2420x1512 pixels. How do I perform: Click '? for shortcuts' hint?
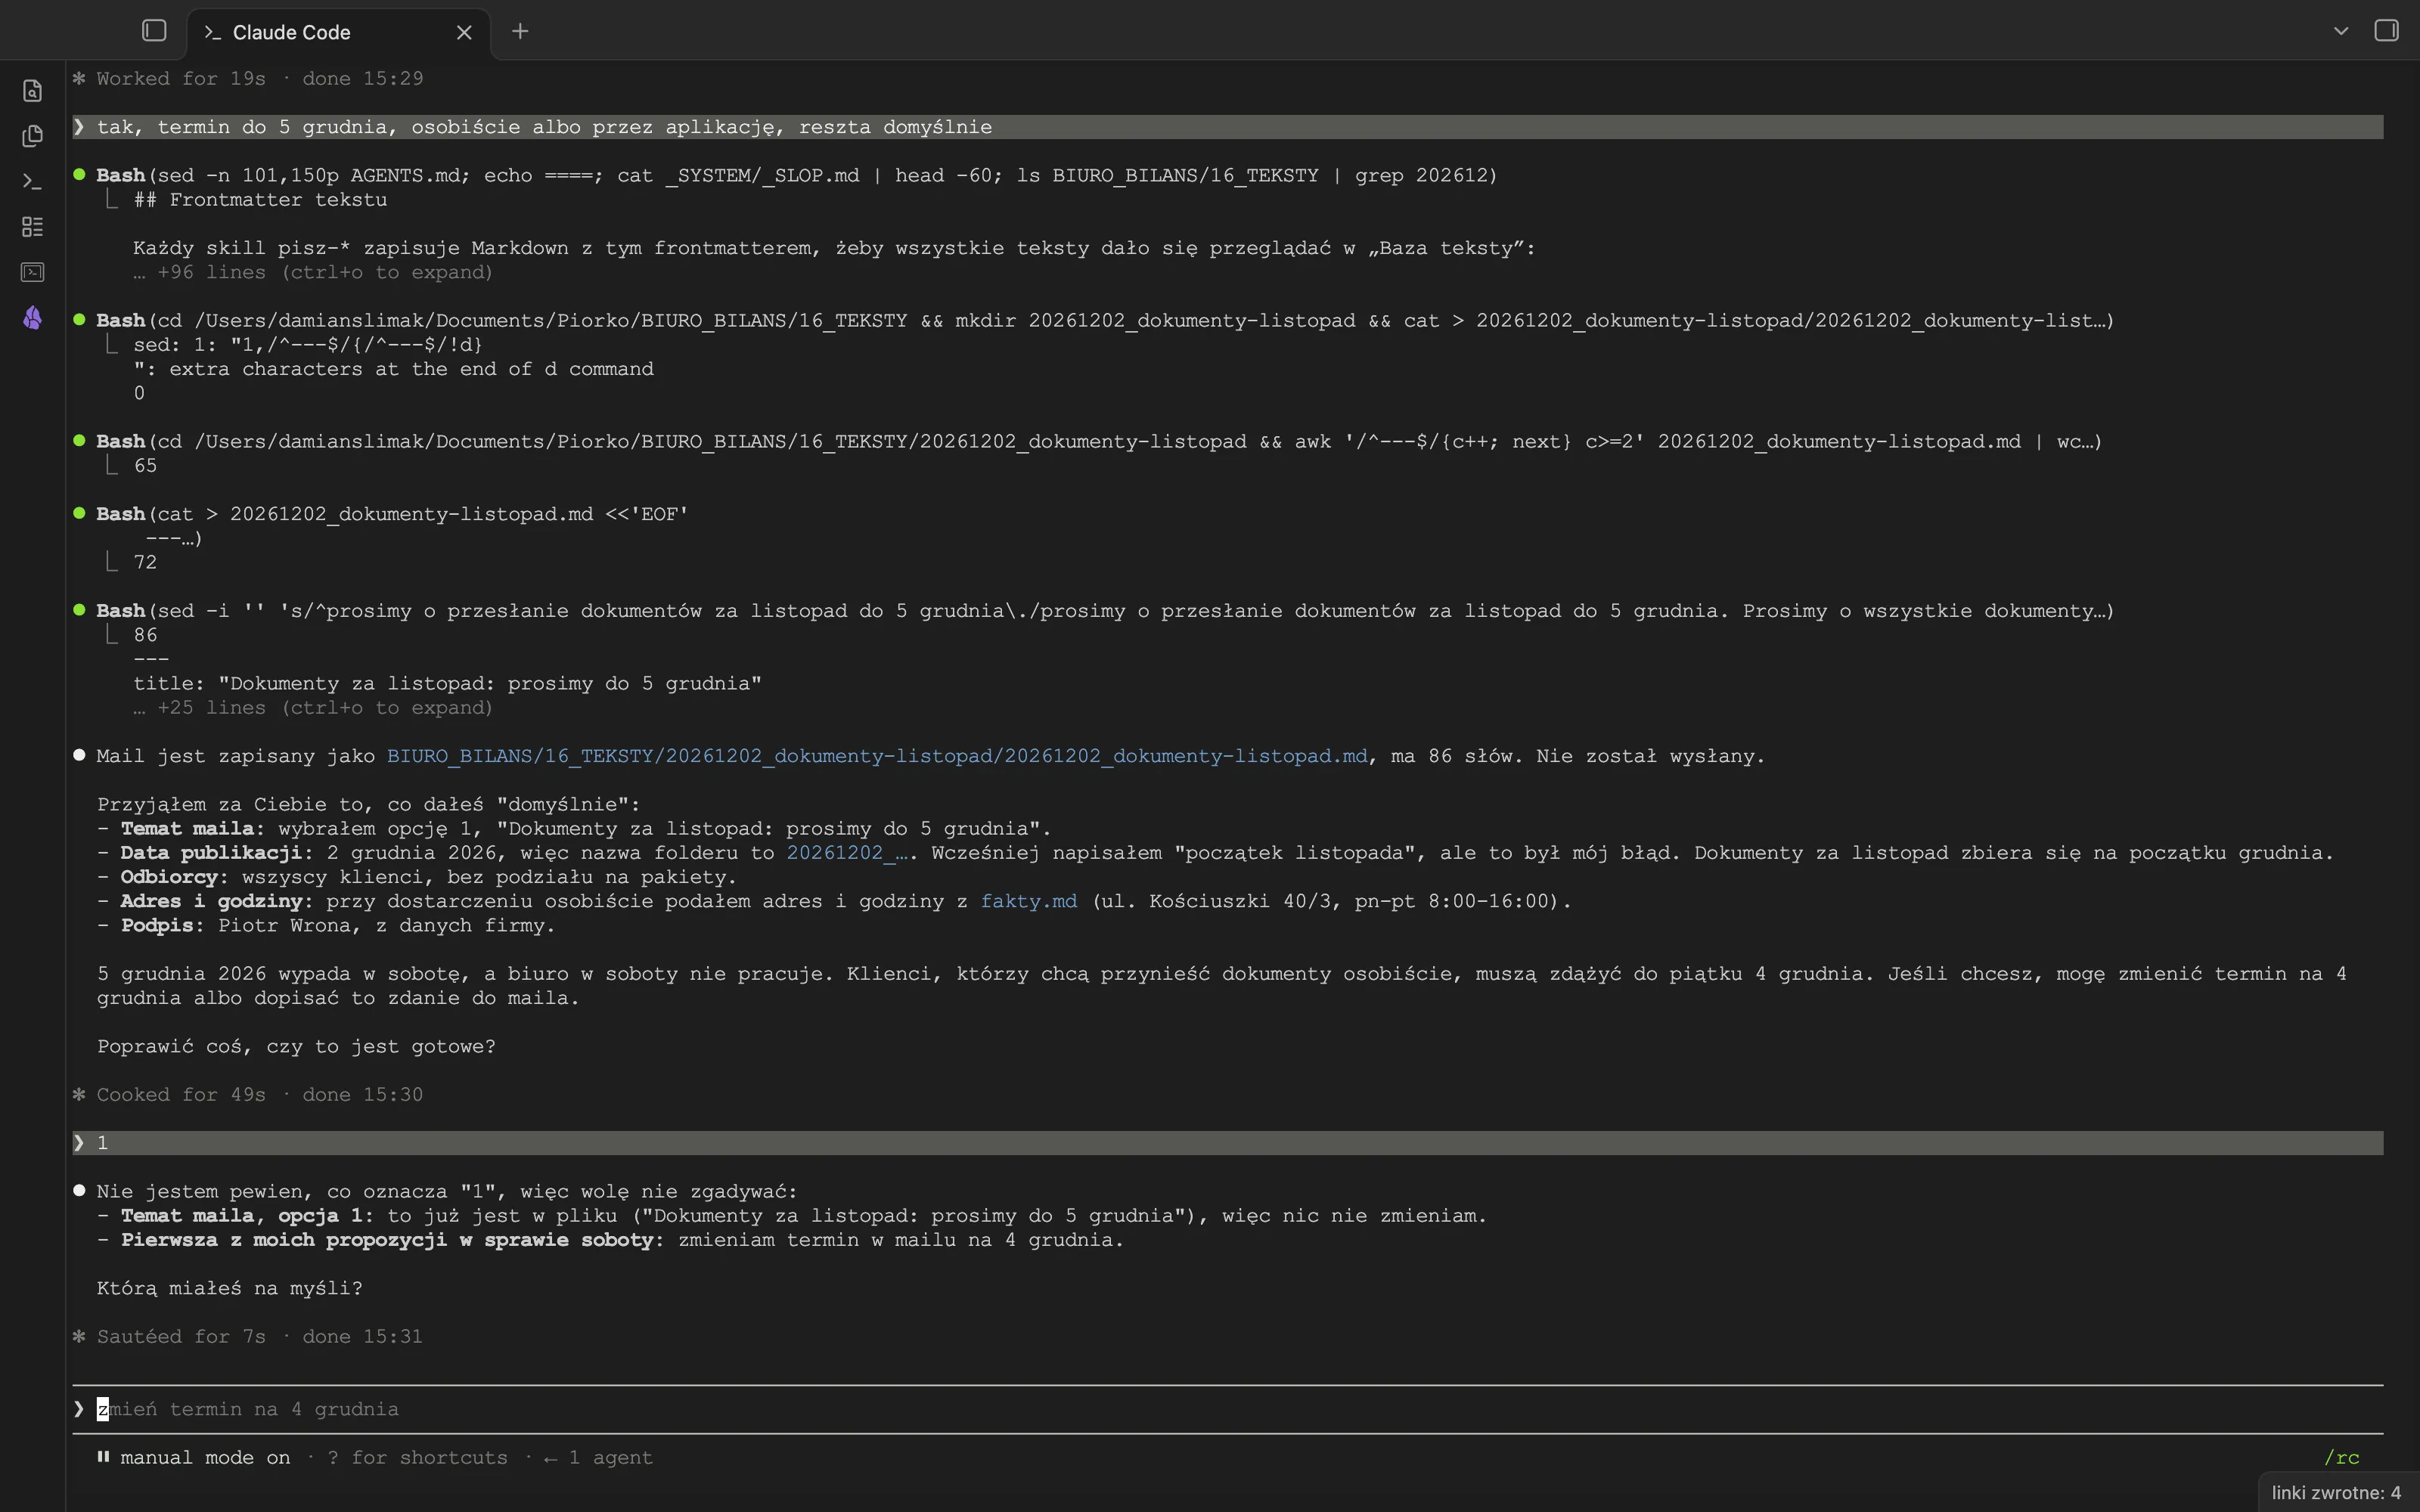click(417, 1458)
